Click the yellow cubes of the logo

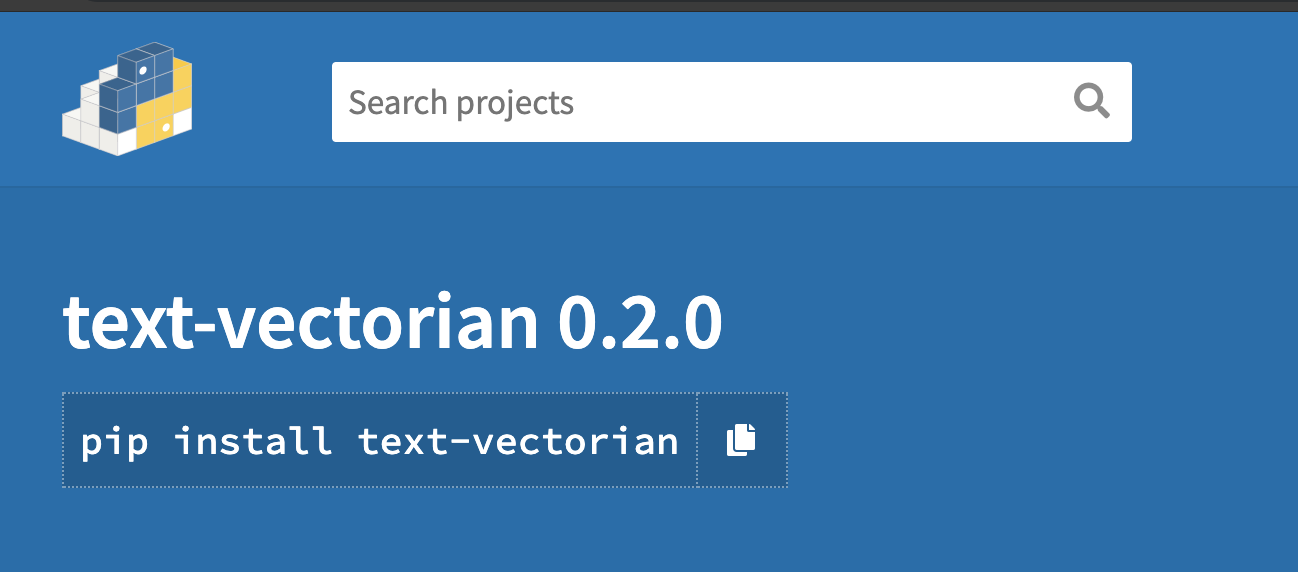[169, 110]
